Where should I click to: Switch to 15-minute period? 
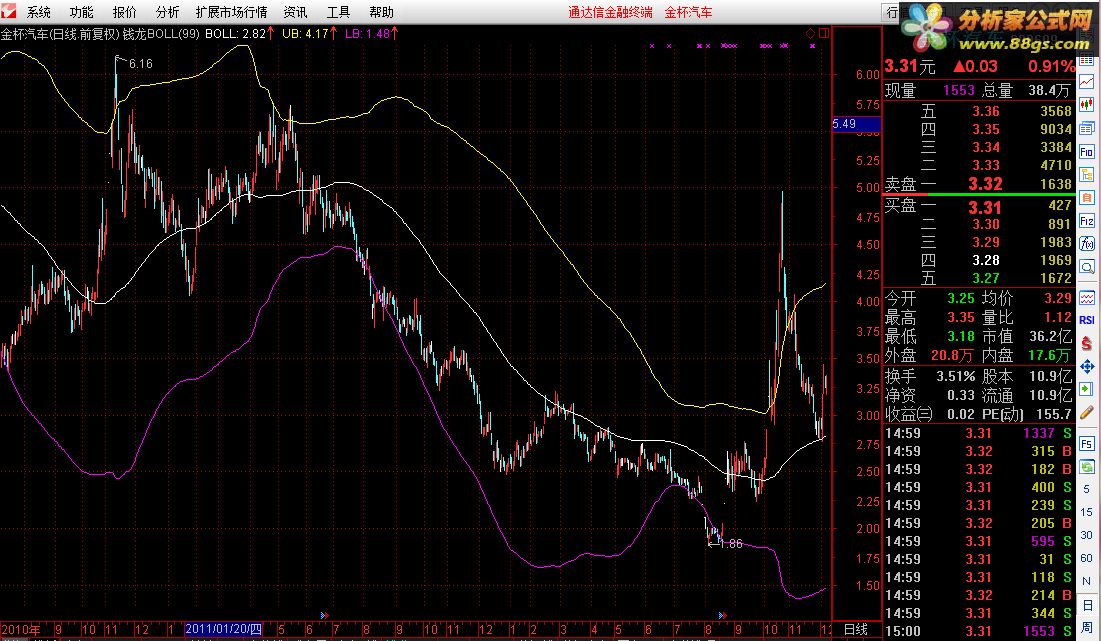tap(1086, 513)
